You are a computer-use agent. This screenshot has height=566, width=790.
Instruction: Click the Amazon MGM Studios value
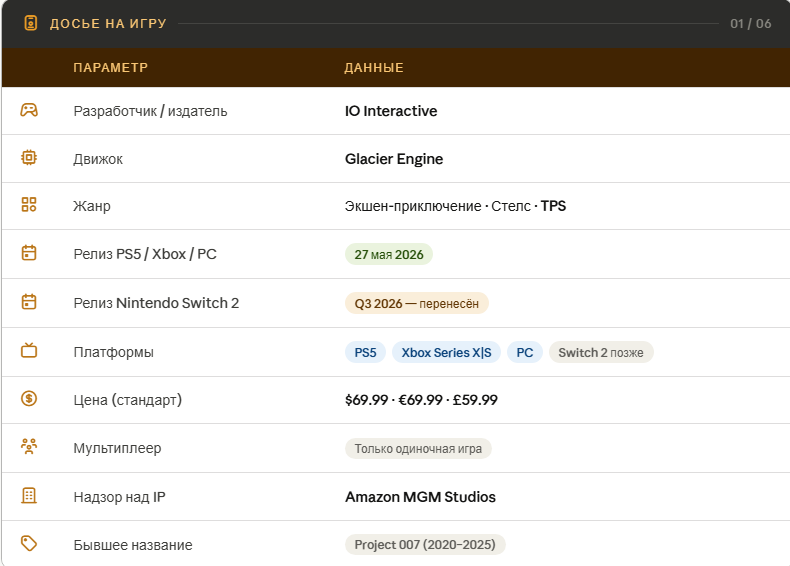click(420, 497)
